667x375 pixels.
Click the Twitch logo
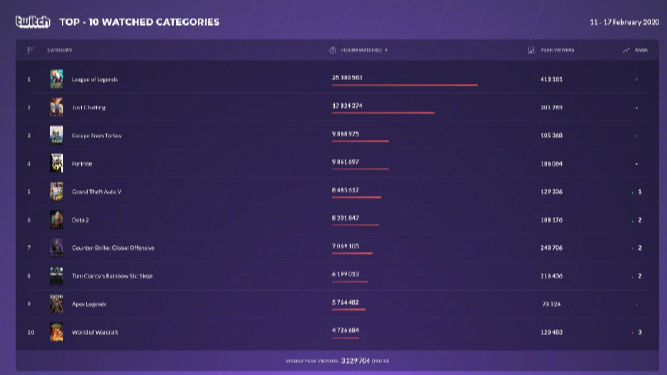pyautogui.click(x=33, y=22)
